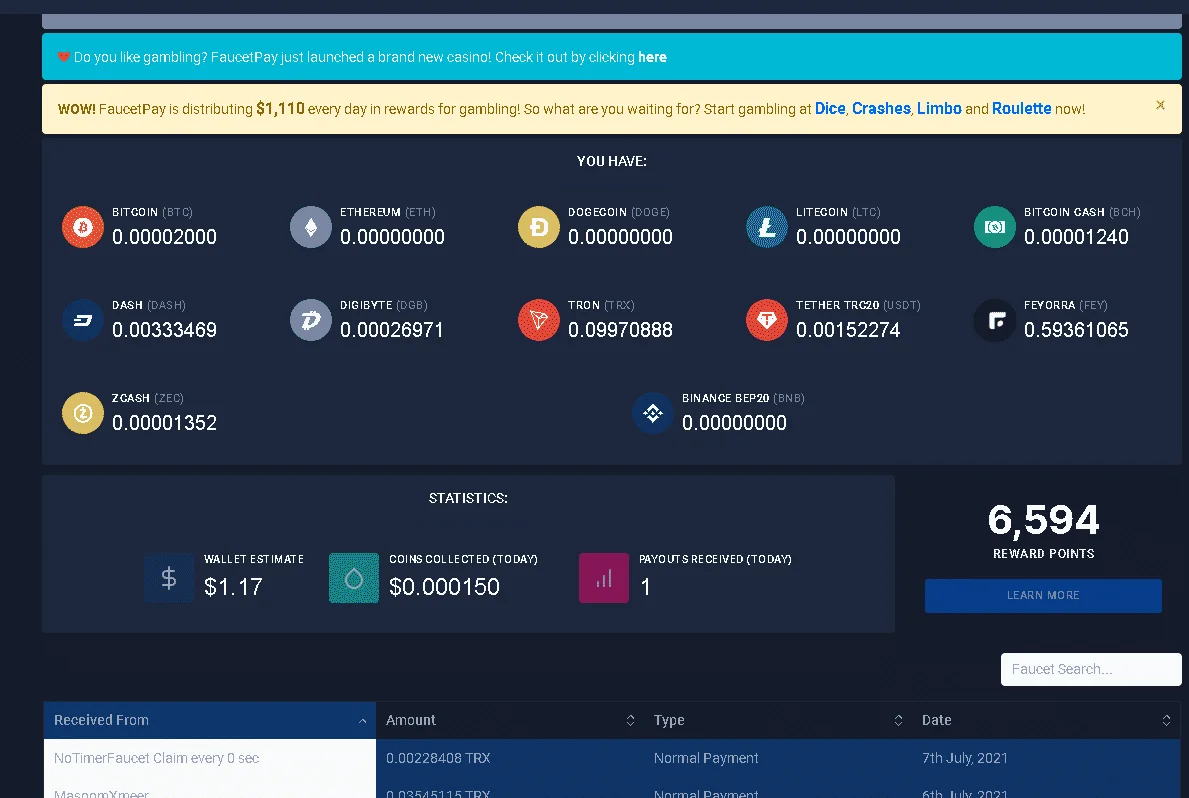Click the Coins Collected droplet icon
The height and width of the screenshot is (798, 1189).
[354, 578]
